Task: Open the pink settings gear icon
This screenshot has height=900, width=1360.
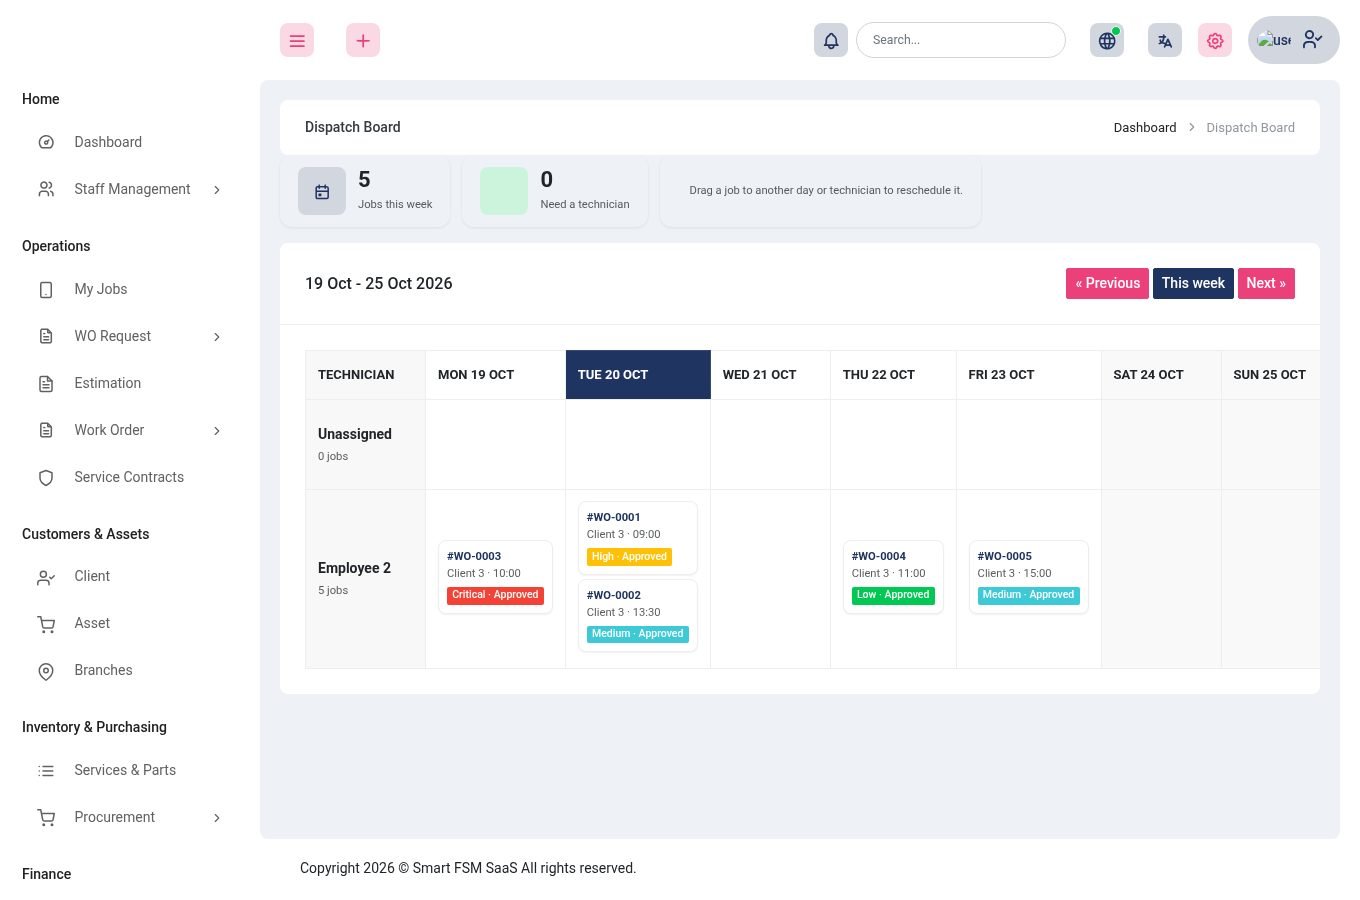Action: (1215, 40)
